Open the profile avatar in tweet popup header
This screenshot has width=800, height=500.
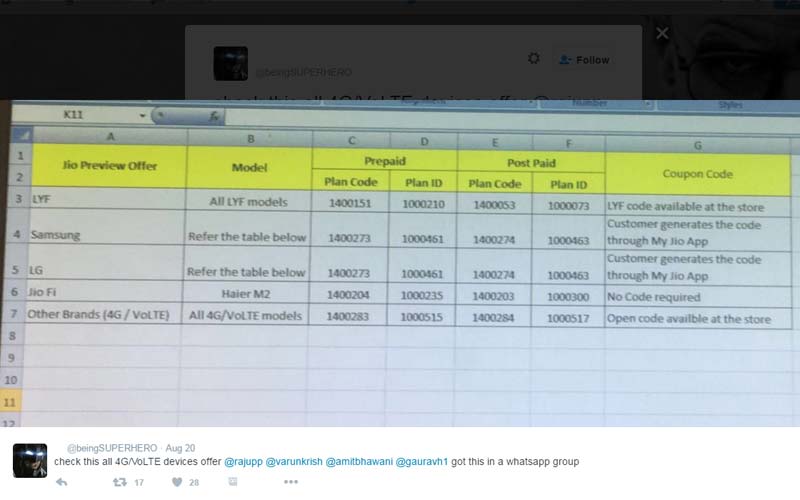point(231,63)
